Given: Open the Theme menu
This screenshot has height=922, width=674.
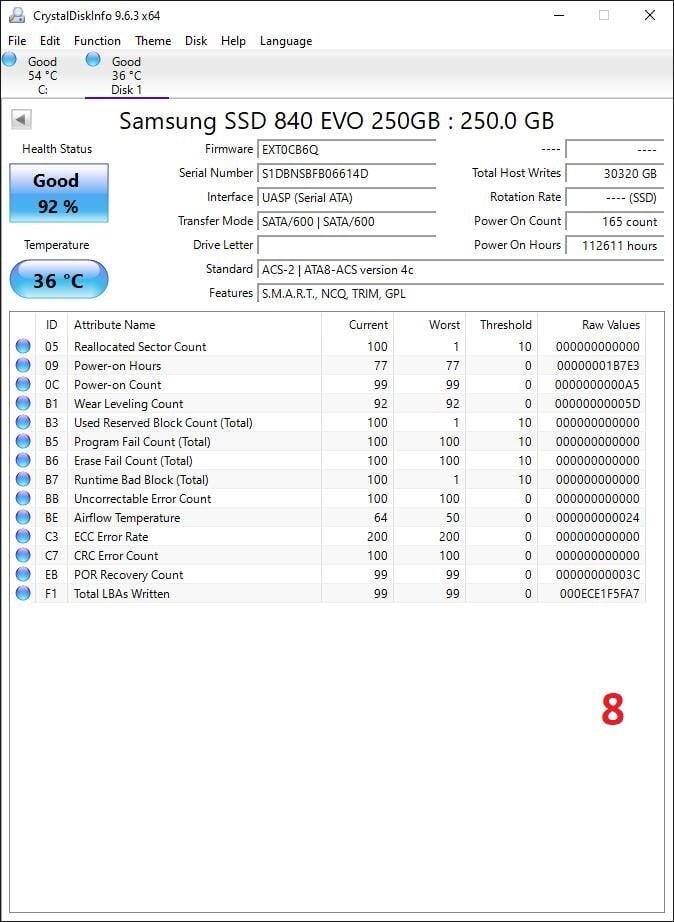Looking at the screenshot, I should [153, 41].
